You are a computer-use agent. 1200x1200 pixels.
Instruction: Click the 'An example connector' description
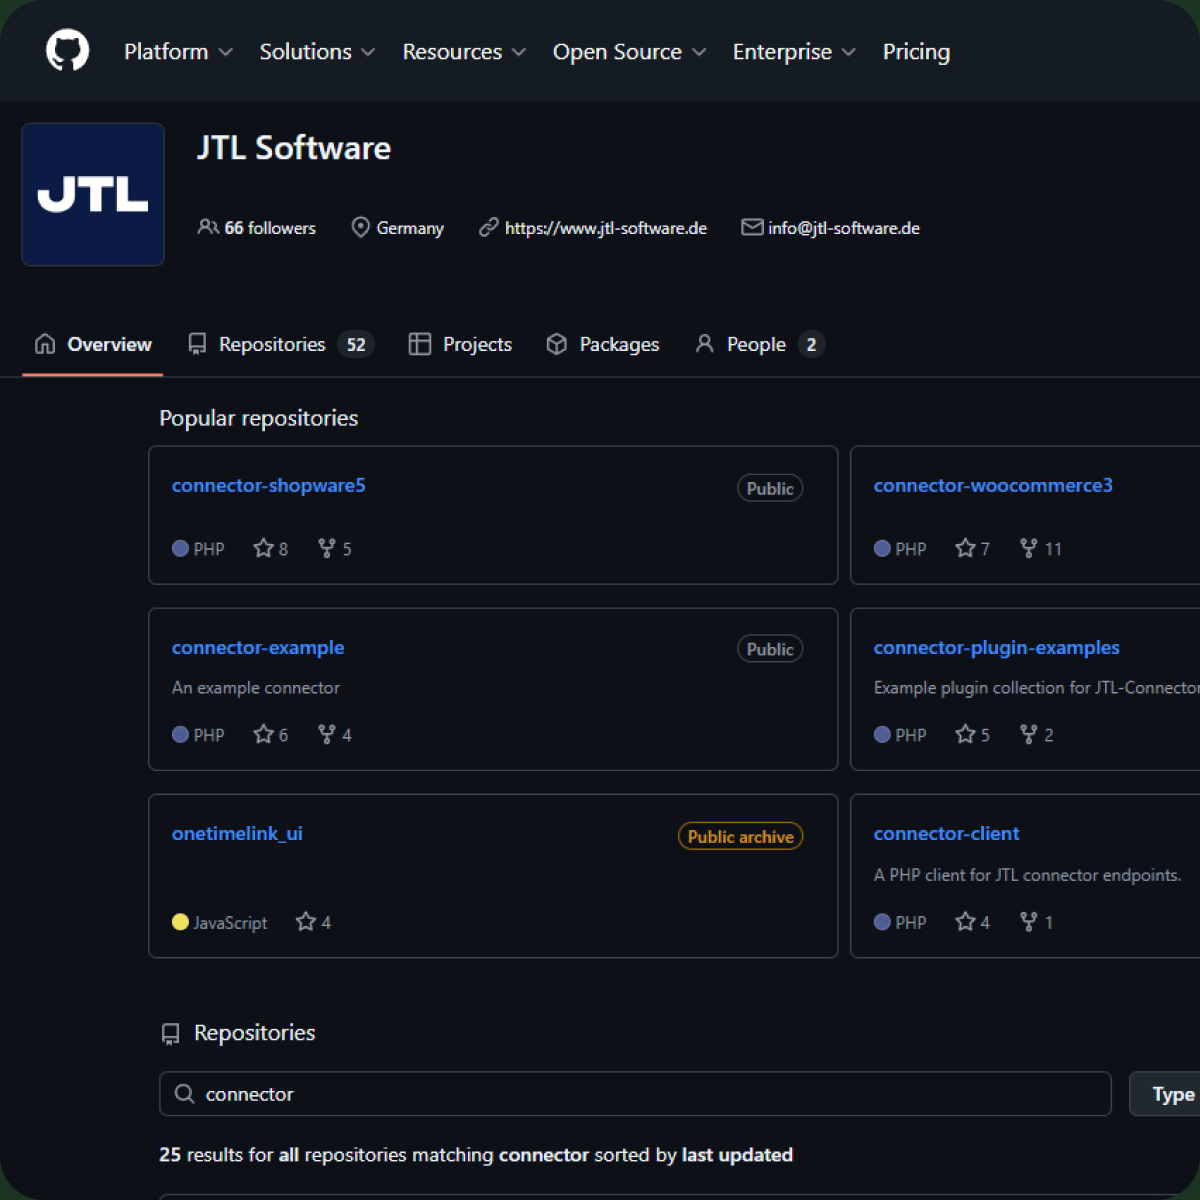pyautogui.click(x=256, y=688)
